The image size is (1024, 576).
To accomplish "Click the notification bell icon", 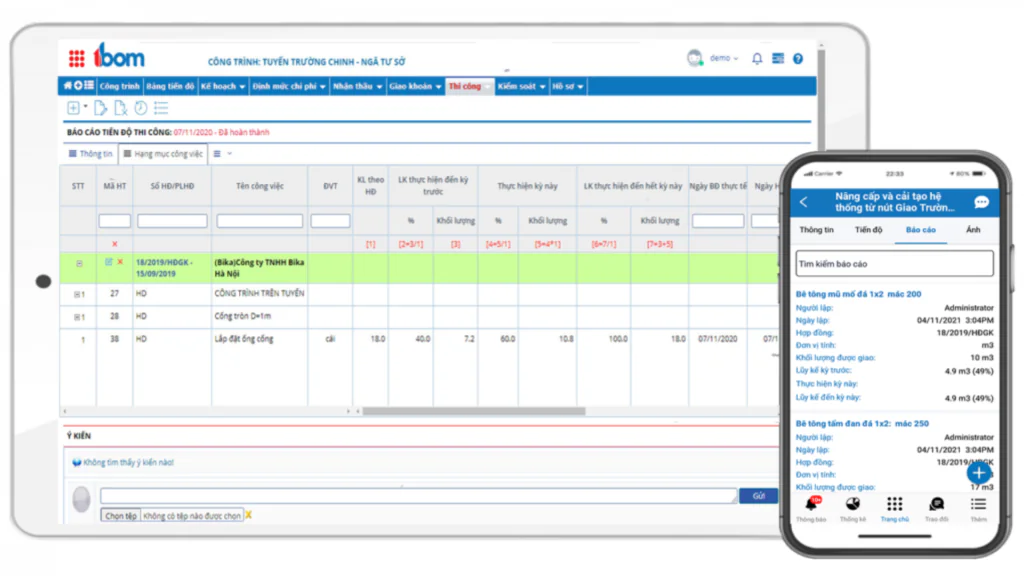I will click(757, 59).
